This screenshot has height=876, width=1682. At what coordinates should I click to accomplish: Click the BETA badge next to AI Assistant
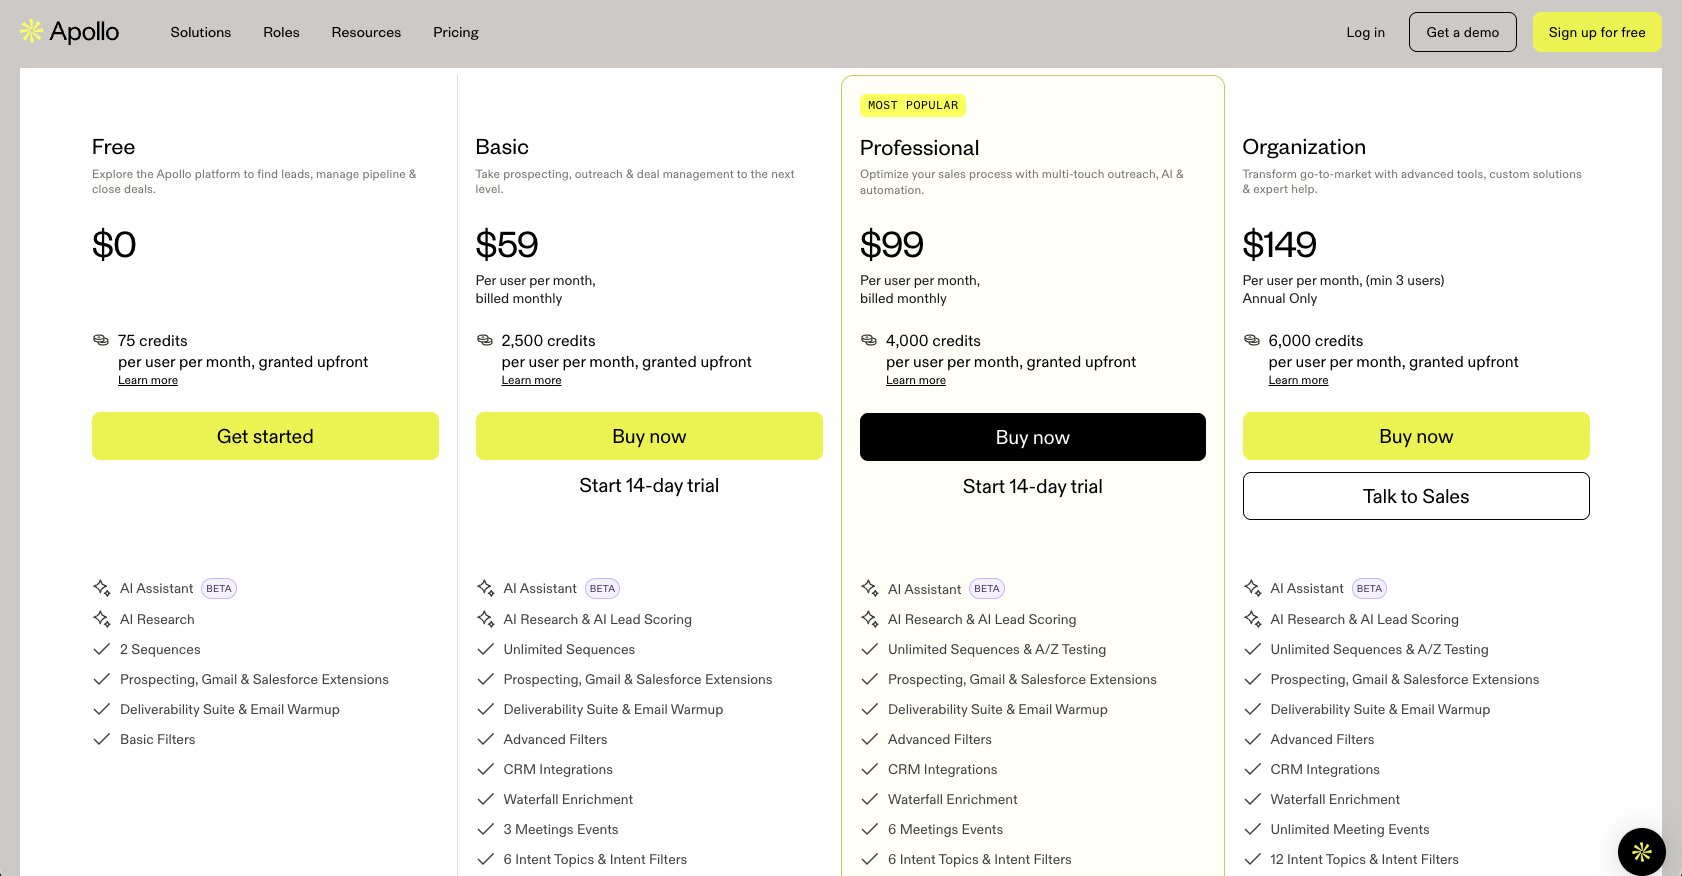218,588
